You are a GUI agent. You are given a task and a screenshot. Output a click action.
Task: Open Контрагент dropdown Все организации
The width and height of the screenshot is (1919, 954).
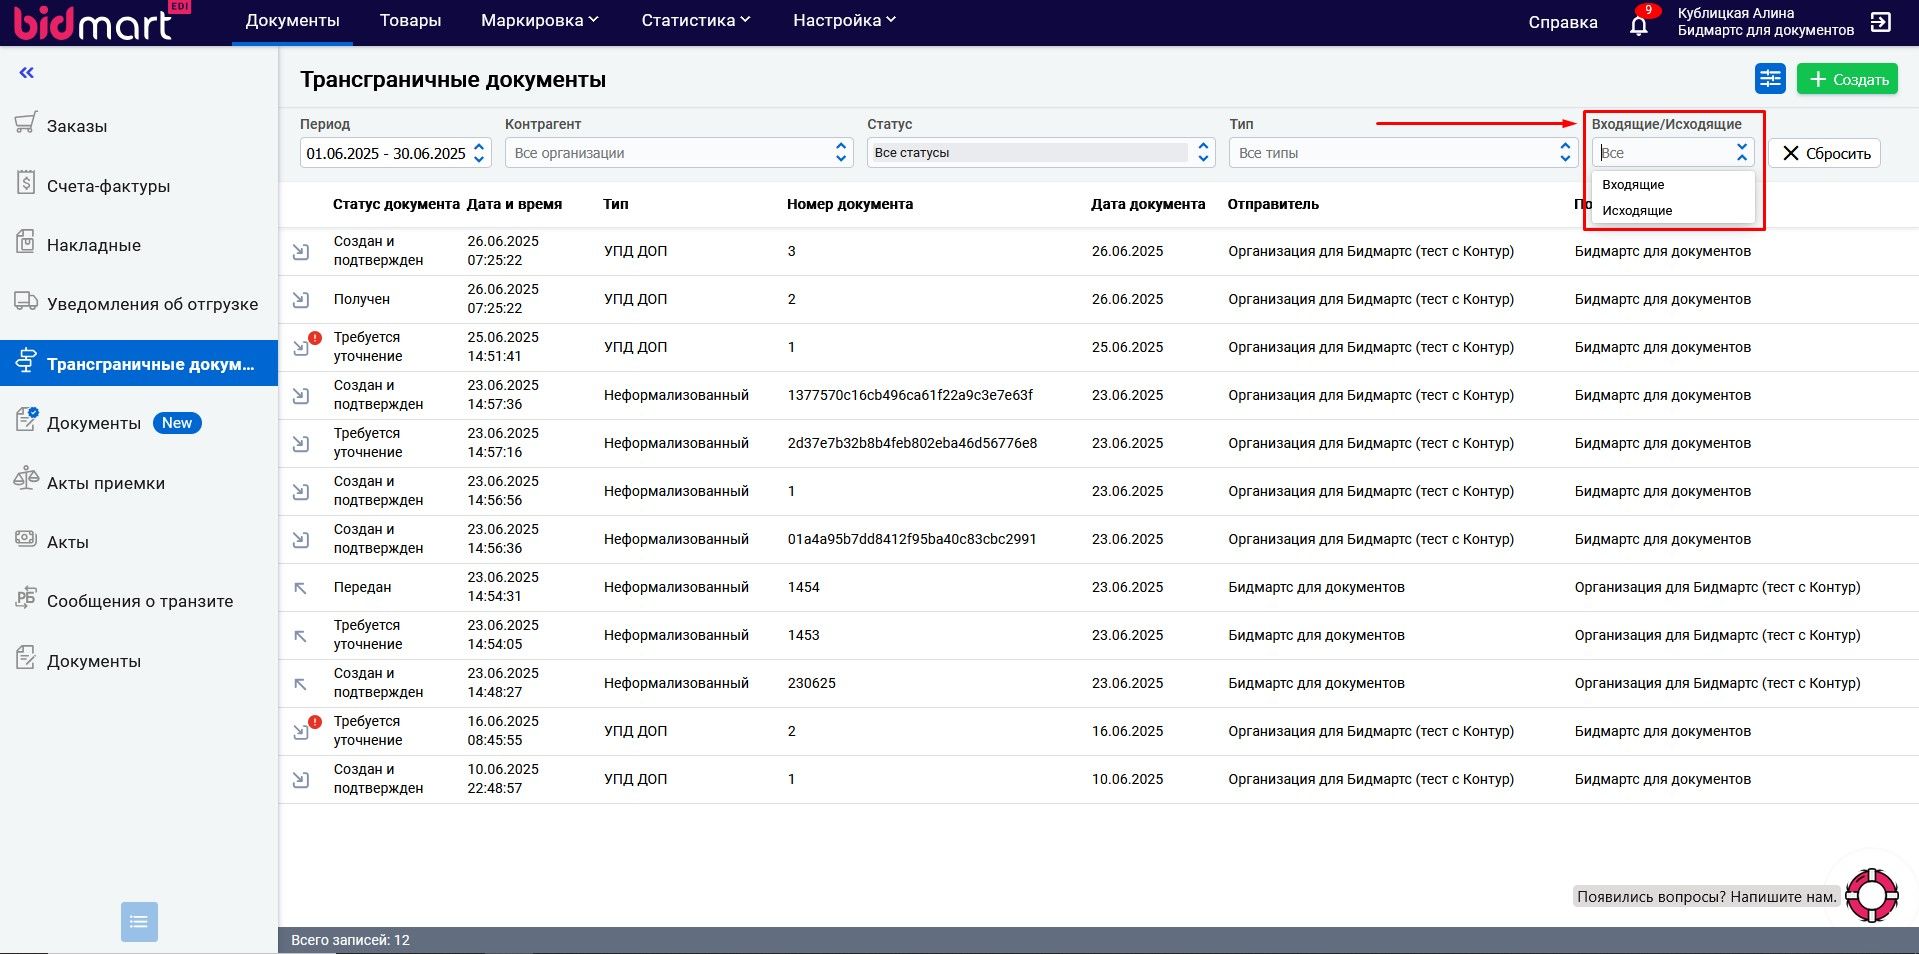[x=679, y=153]
